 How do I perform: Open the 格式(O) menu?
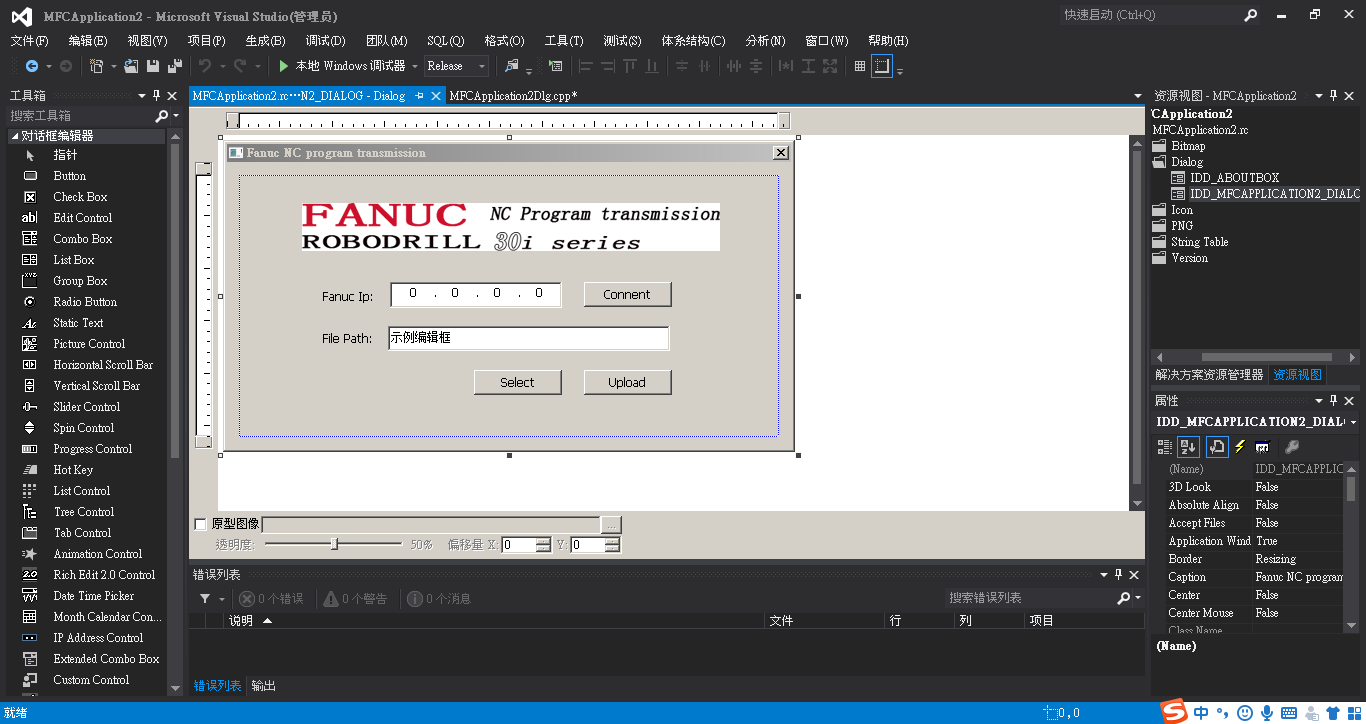click(x=505, y=41)
